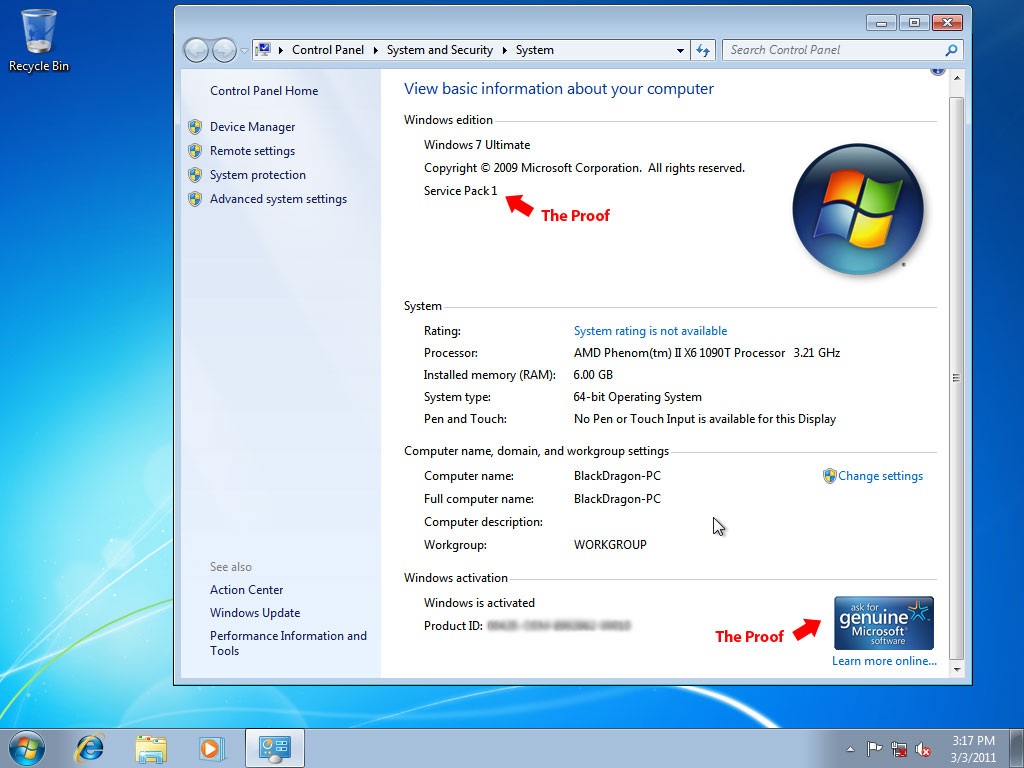Open Control Panel Home link

pyautogui.click(x=264, y=91)
